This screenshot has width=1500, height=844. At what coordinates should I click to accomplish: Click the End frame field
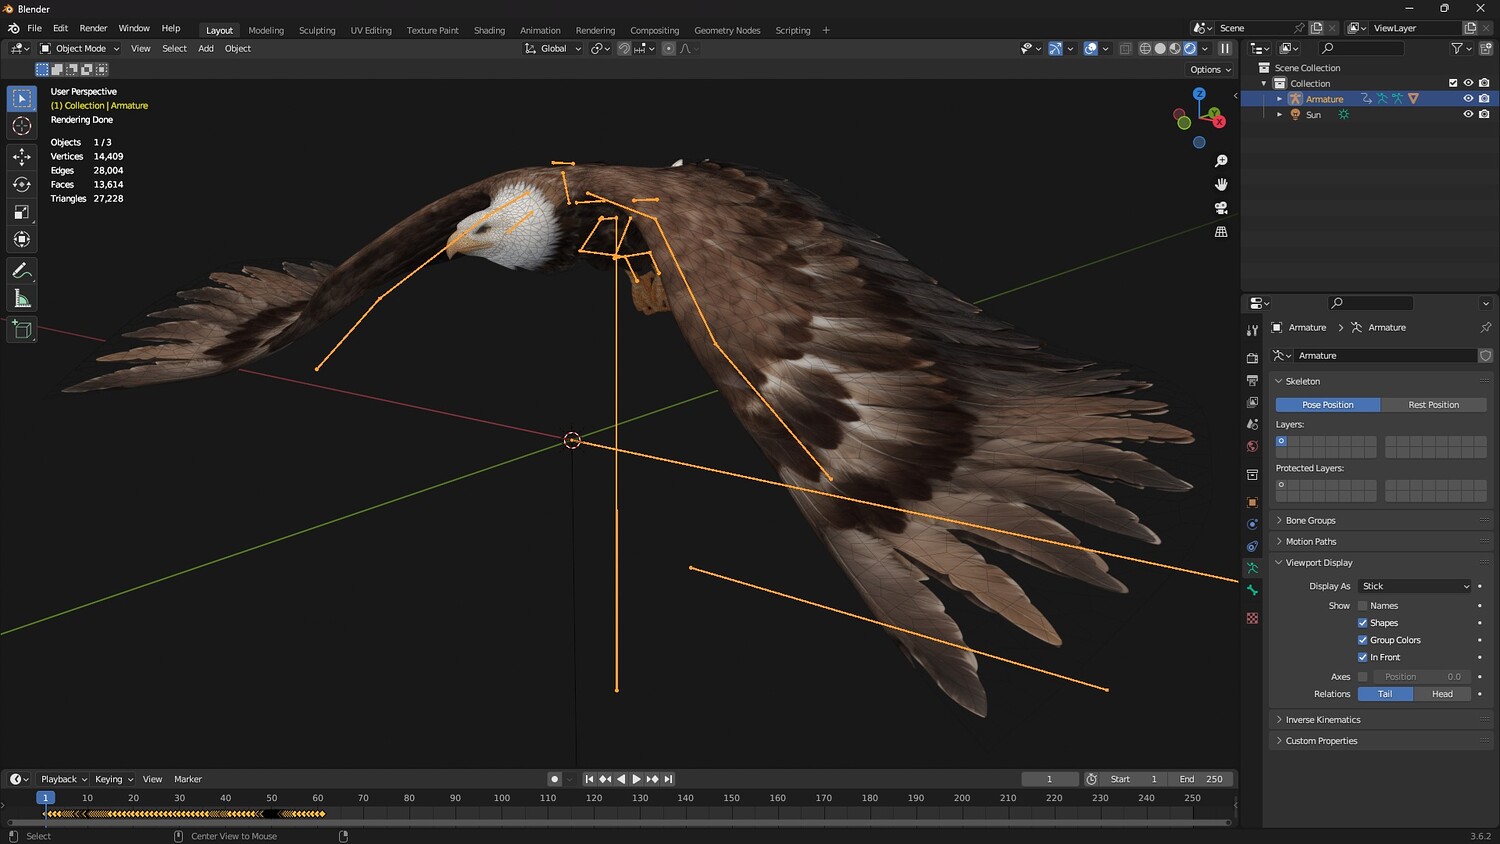point(1202,779)
